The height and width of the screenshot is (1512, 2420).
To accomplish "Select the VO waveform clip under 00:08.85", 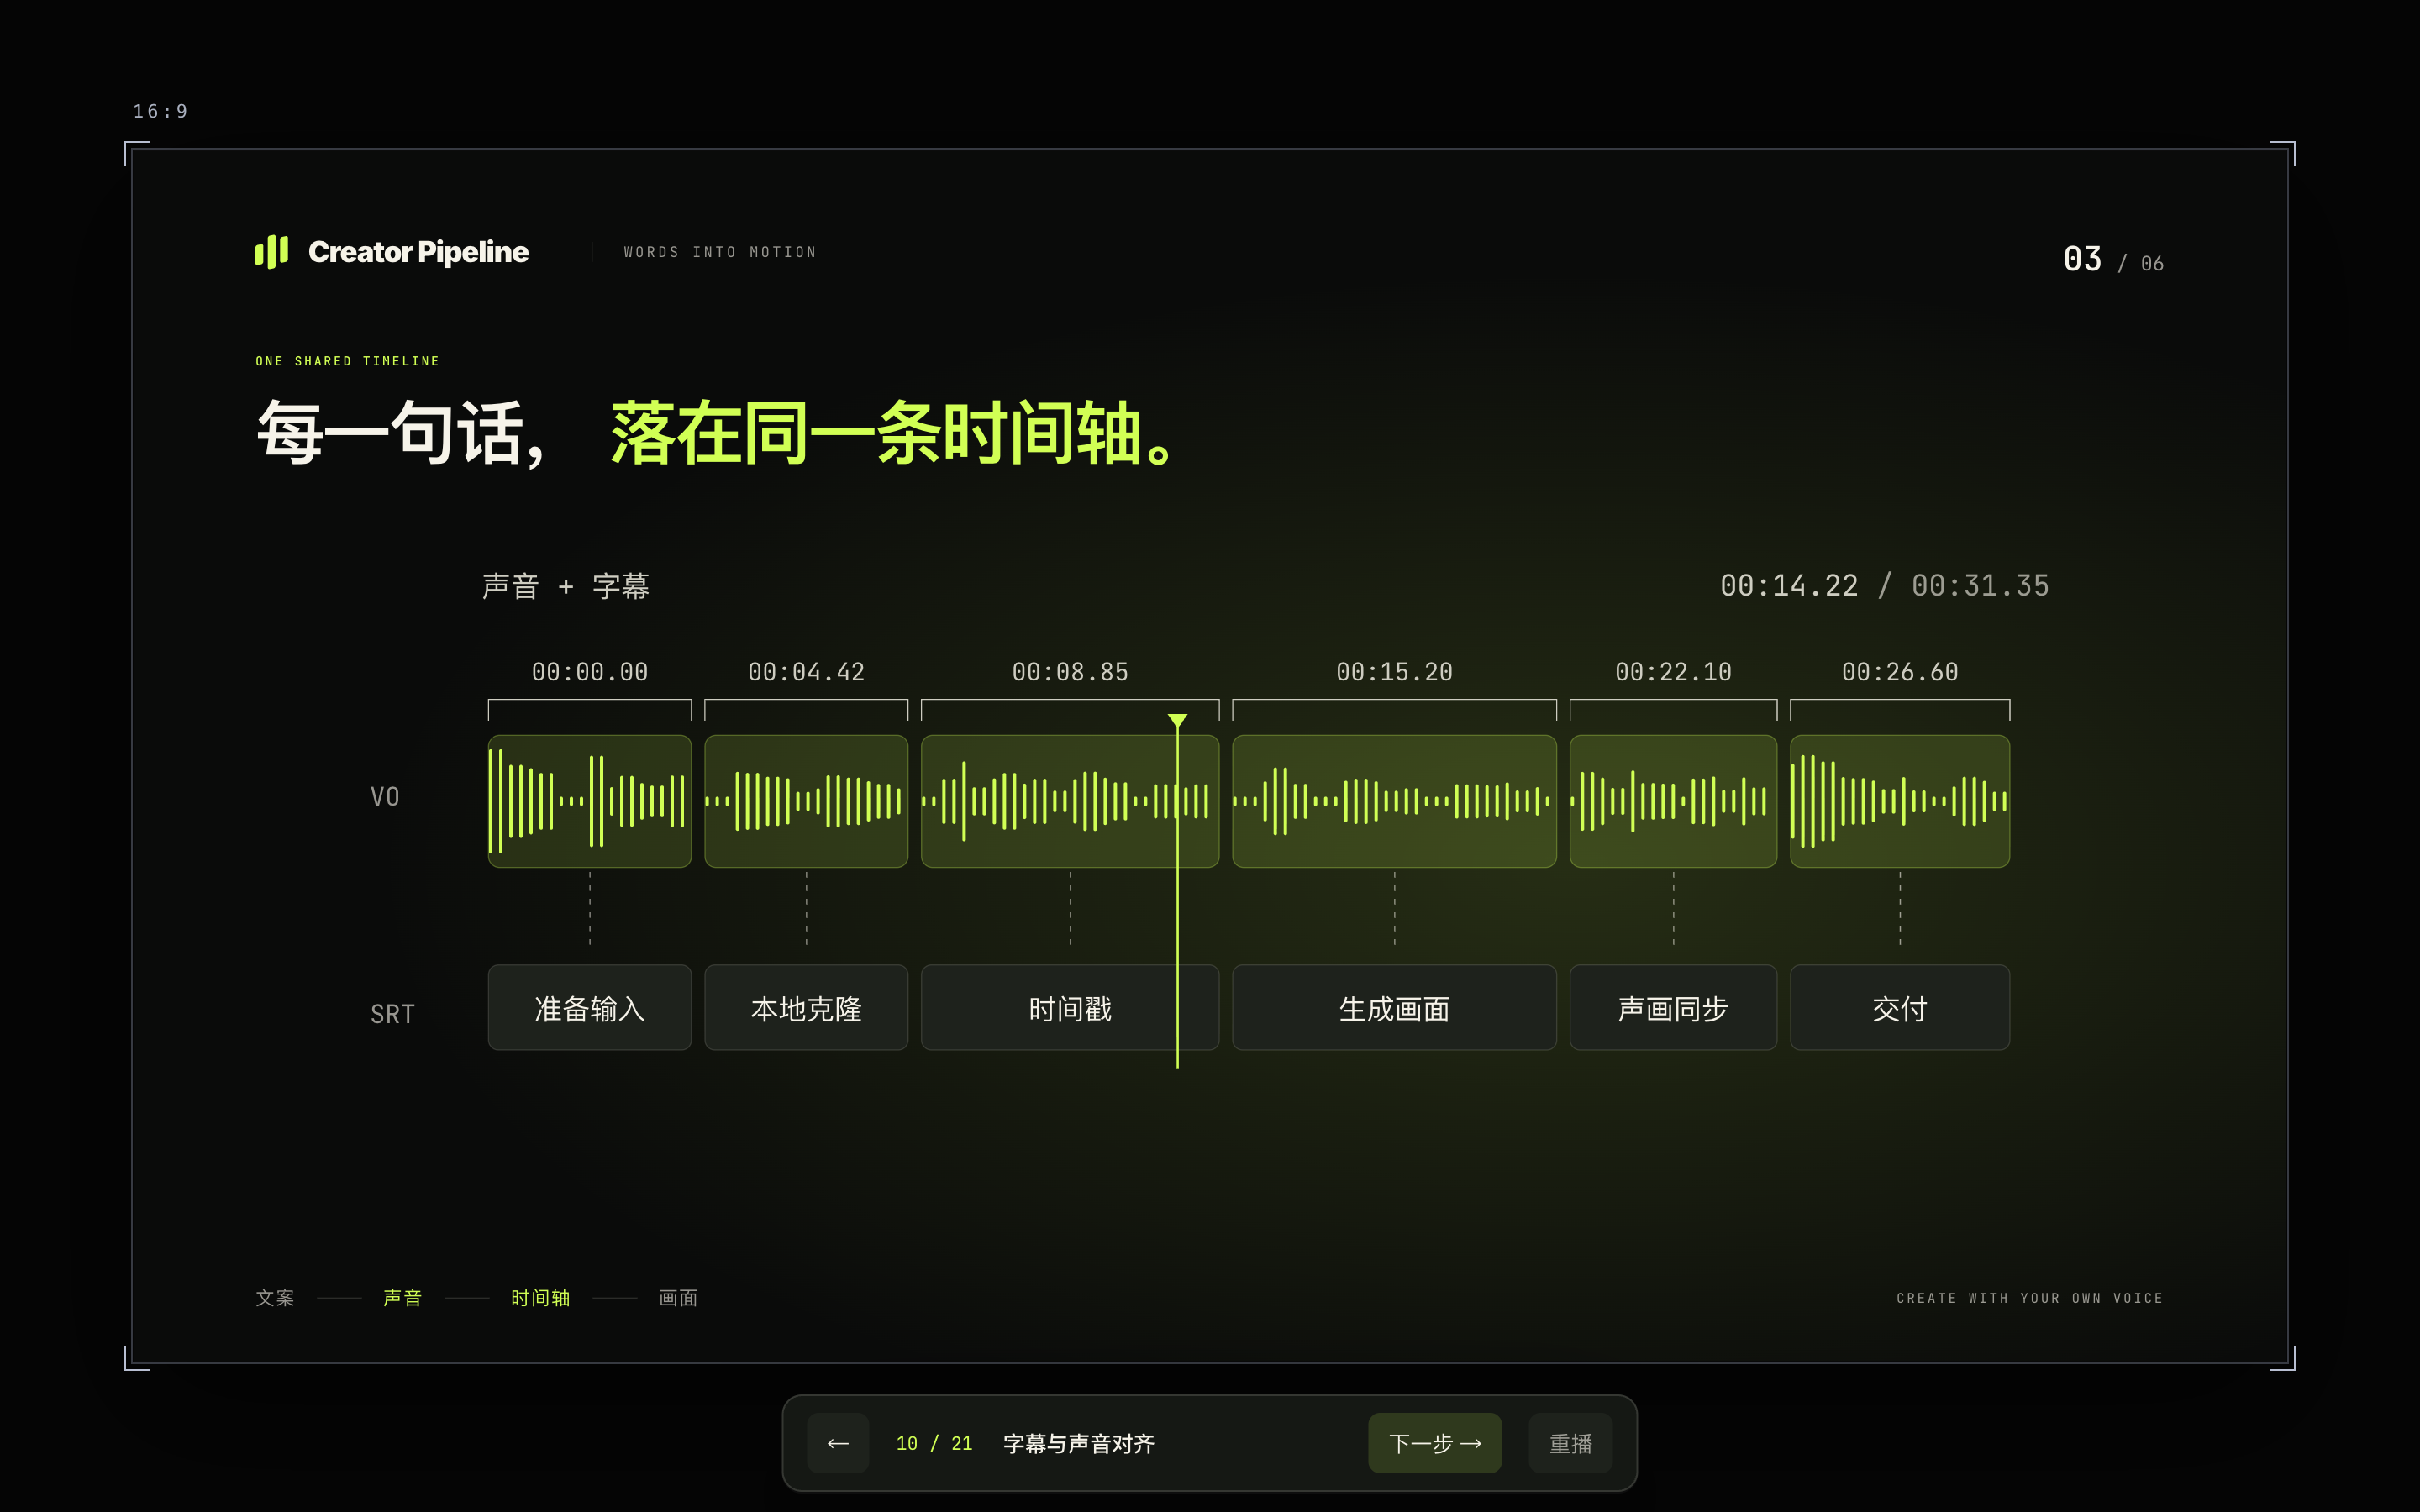I will point(1070,801).
